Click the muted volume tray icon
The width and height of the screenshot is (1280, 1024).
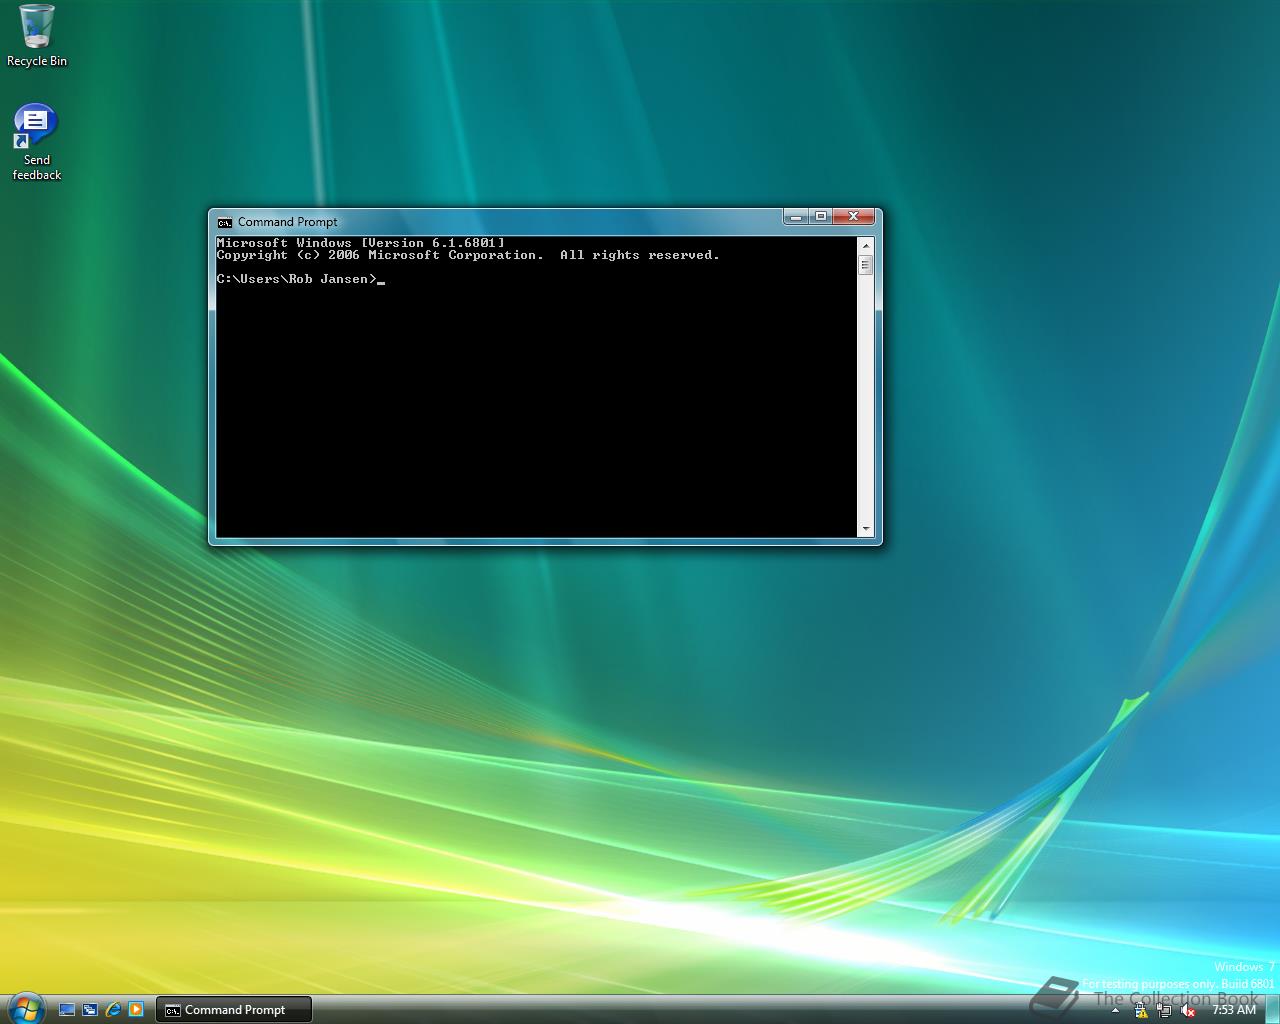[1188, 1010]
